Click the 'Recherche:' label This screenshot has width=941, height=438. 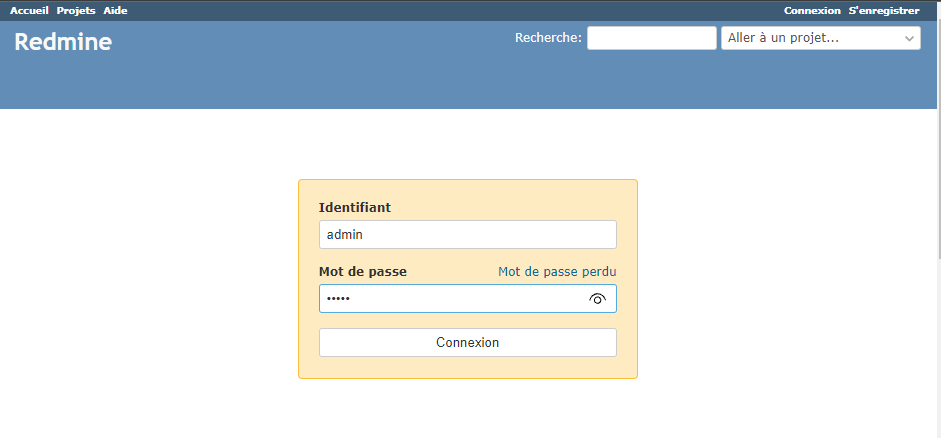(x=549, y=38)
